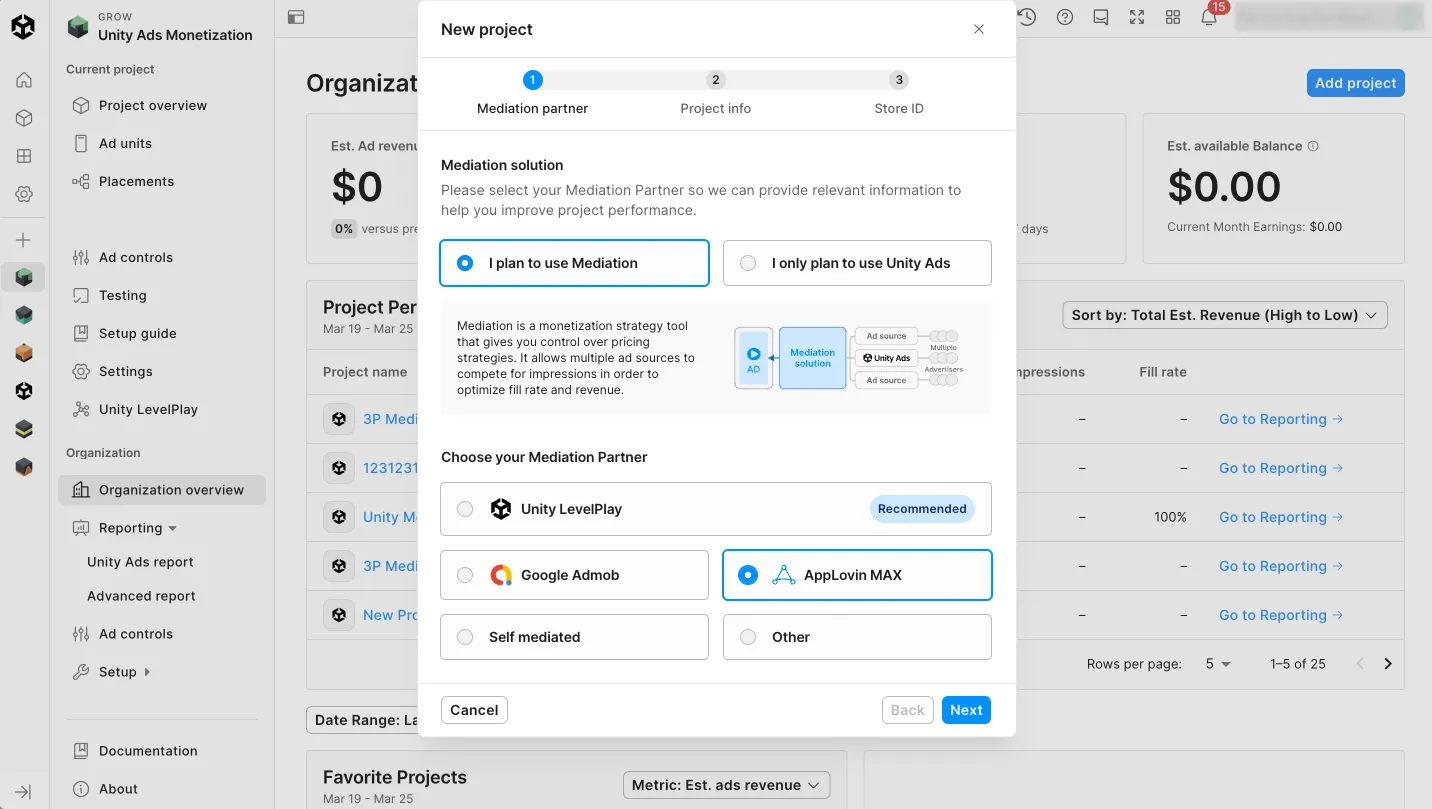Expand the Metric: Est. ads revenue dropdown
Screen dimensions: 1432x809
click(725, 785)
